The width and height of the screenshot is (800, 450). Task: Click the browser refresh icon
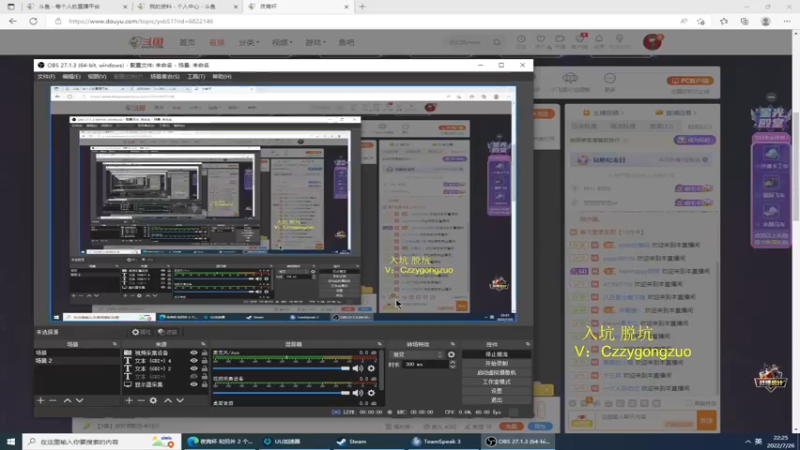point(33,21)
